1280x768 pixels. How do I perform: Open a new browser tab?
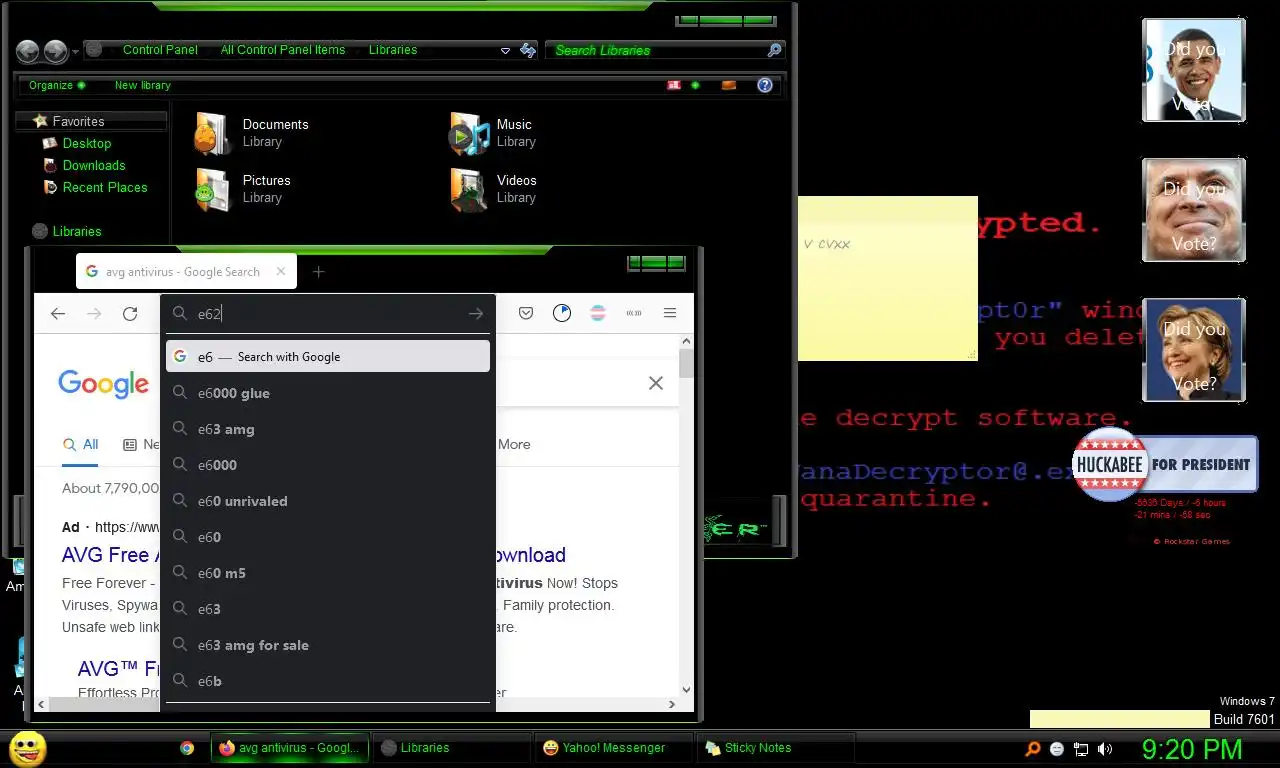coord(318,272)
